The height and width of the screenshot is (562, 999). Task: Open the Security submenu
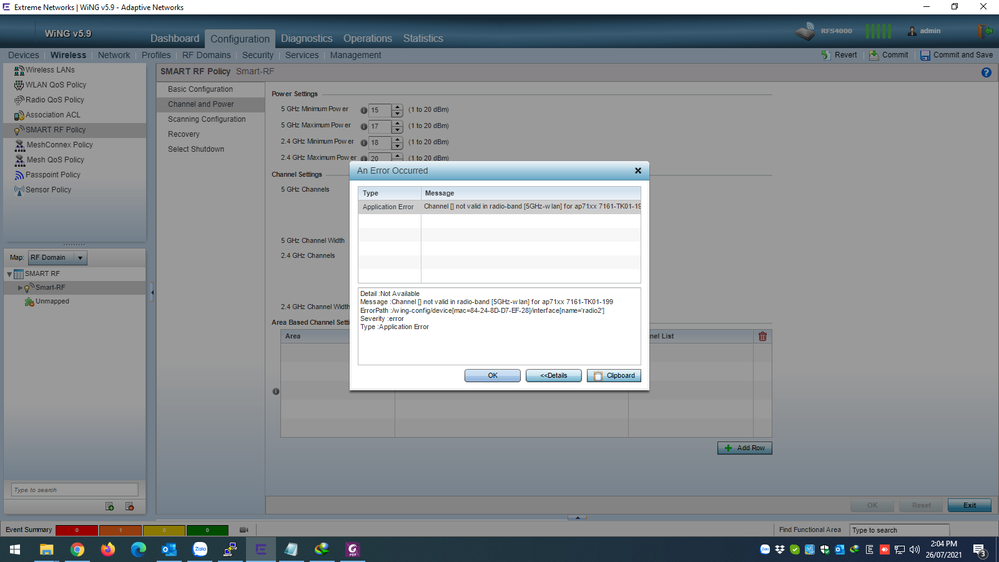[x=257, y=55]
